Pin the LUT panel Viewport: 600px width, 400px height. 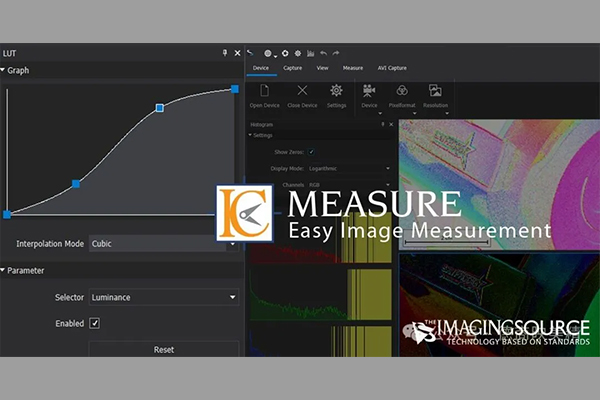225,53
